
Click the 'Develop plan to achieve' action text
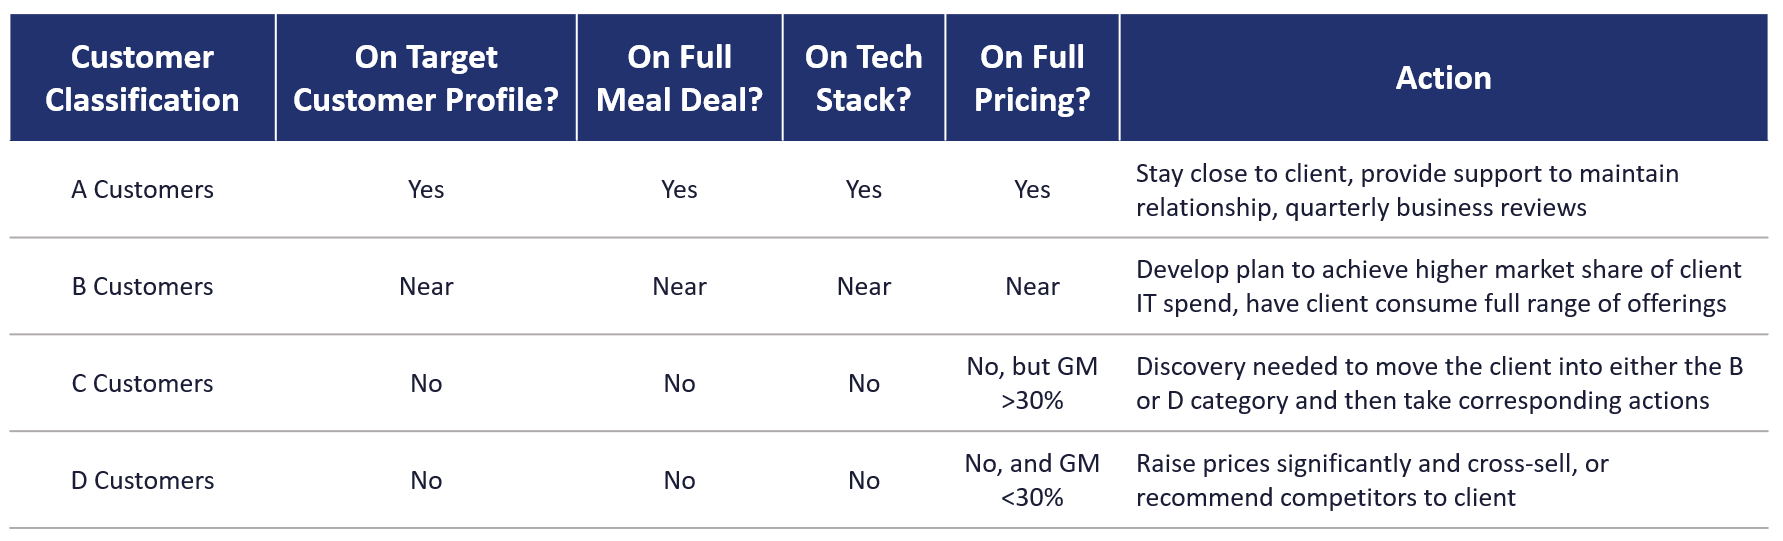pos(1438,287)
